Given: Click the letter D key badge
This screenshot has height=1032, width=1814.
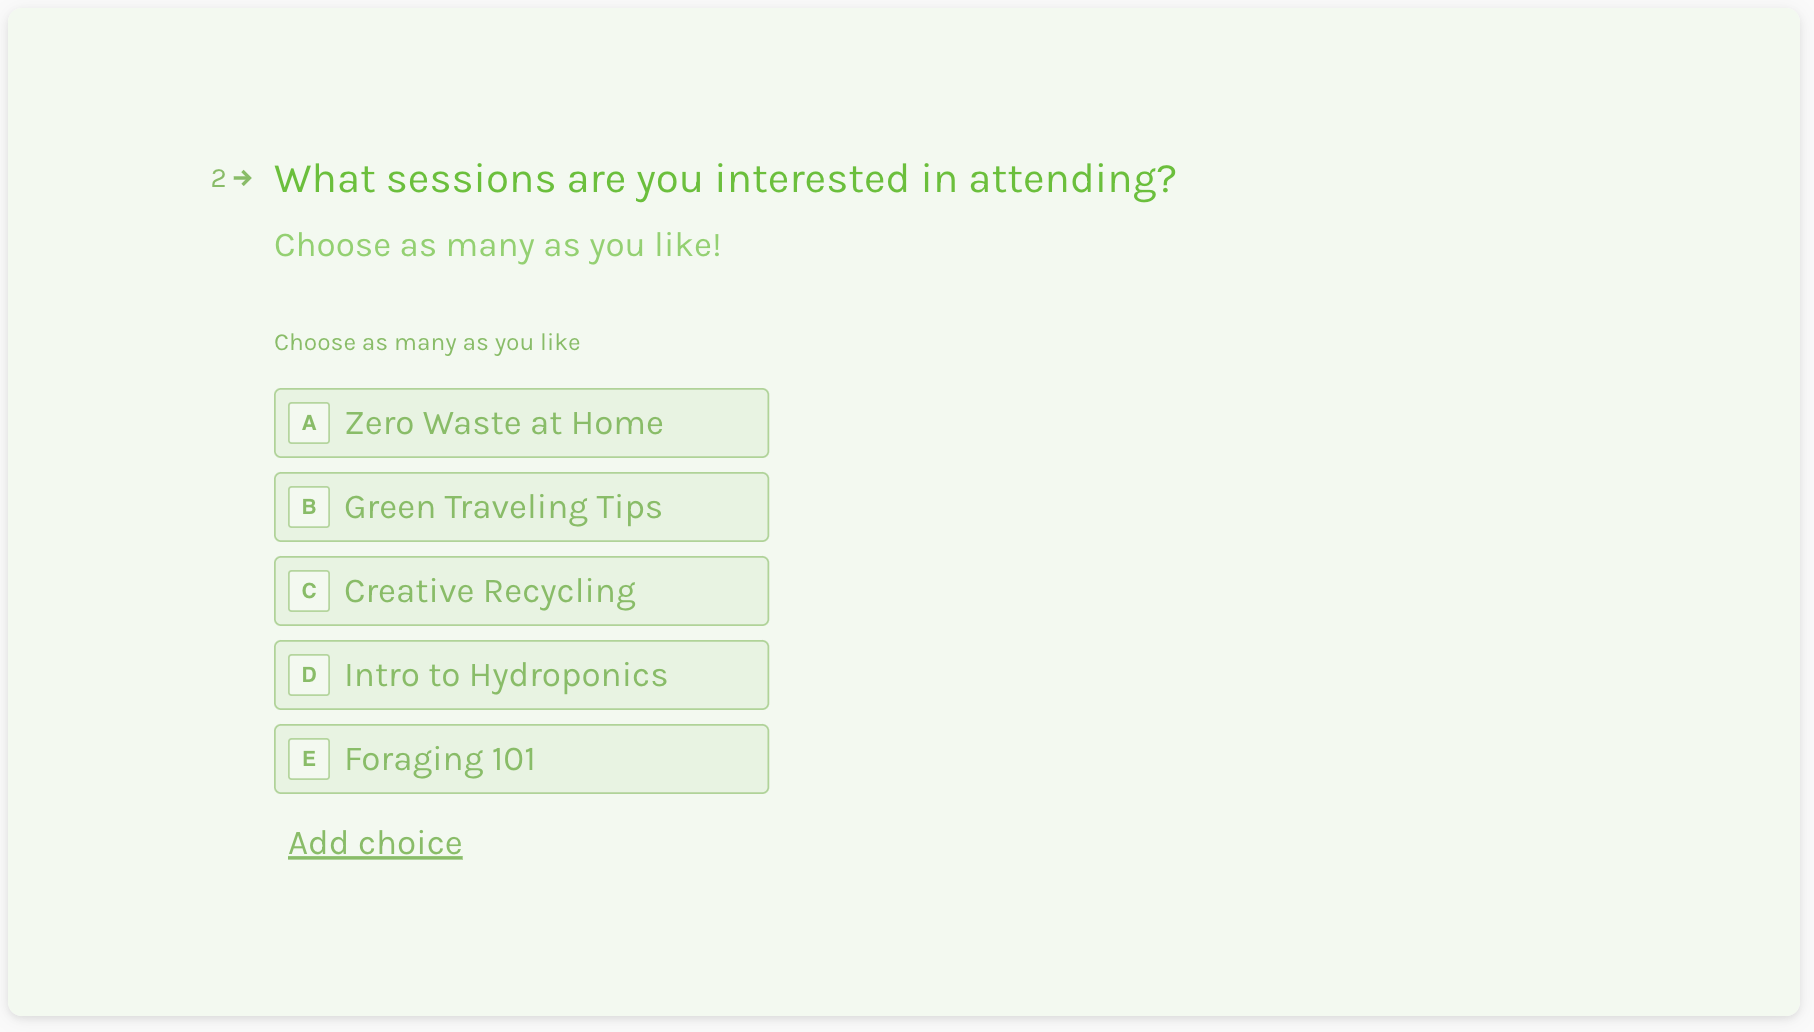Looking at the screenshot, I should click(309, 675).
